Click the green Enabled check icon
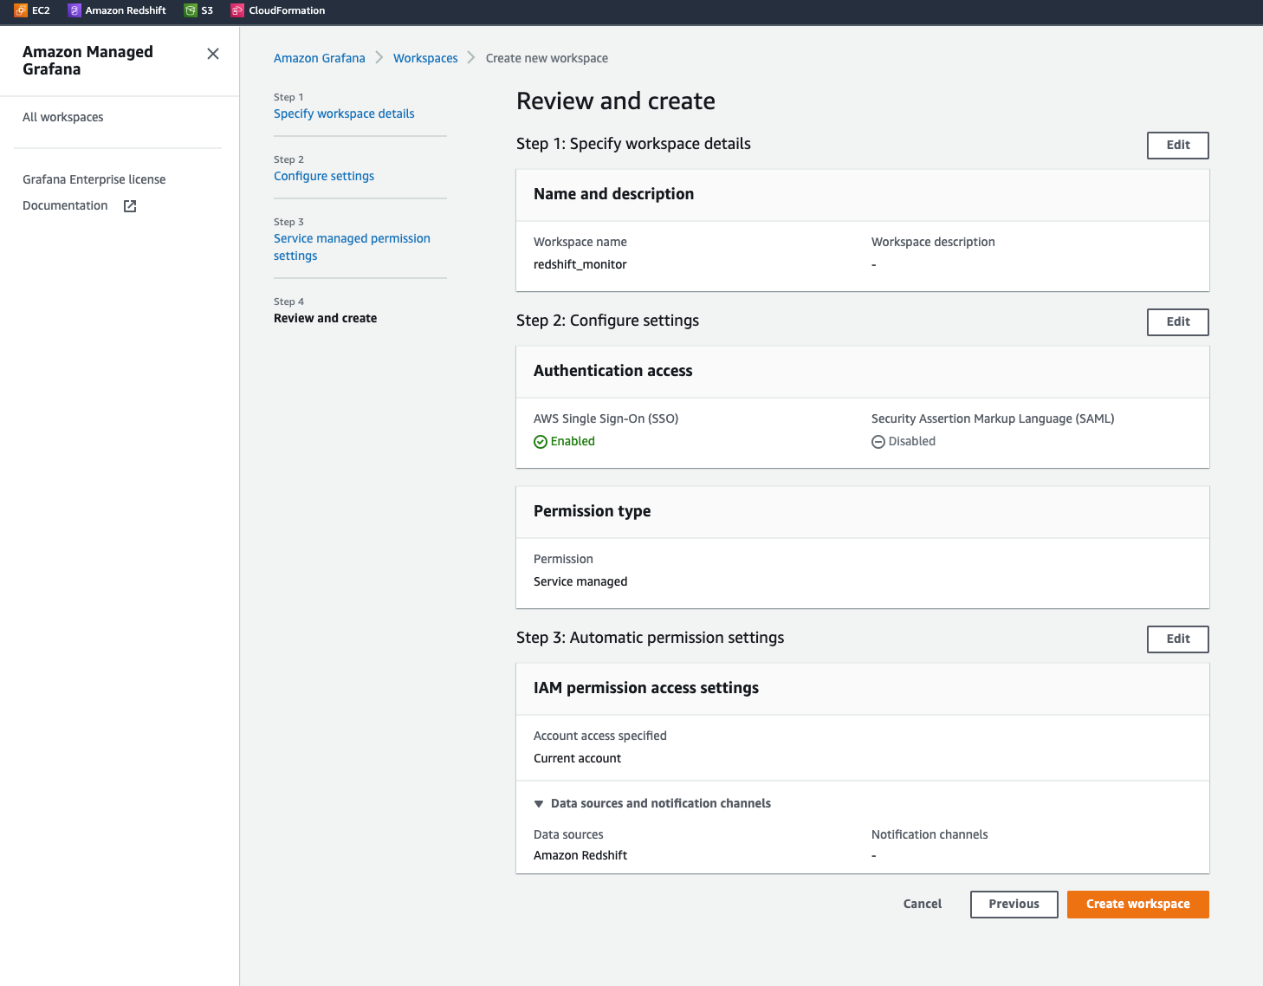The height and width of the screenshot is (986, 1263). pyautogui.click(x=540, y=442)
